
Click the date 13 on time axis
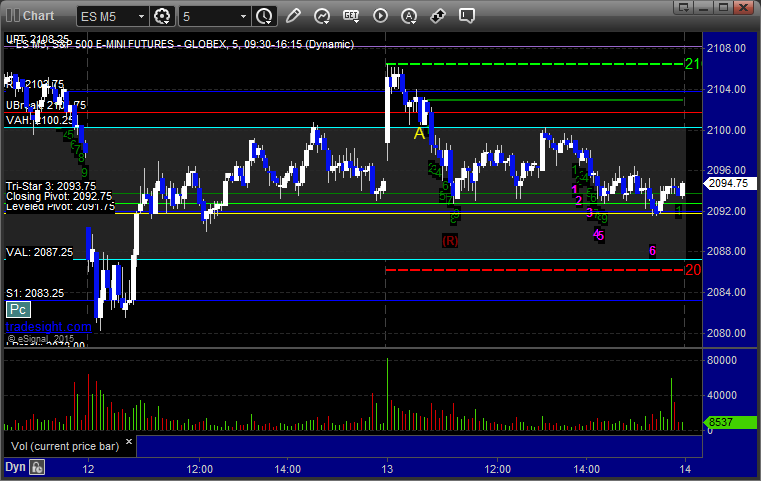coord(387,469)
